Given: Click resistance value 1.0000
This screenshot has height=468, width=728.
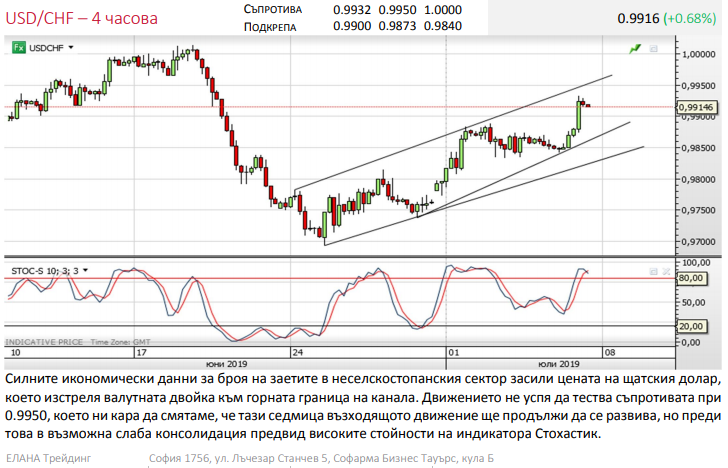Looking at the screenshot, I should (443, 9).
